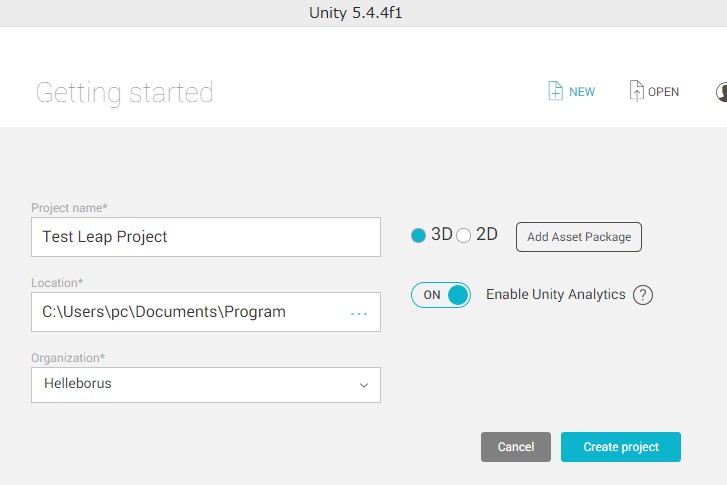The height and width of the screenshot is (485, 727).
Task: Expand the Organization dropdown arrow
Action: point(364,385)
